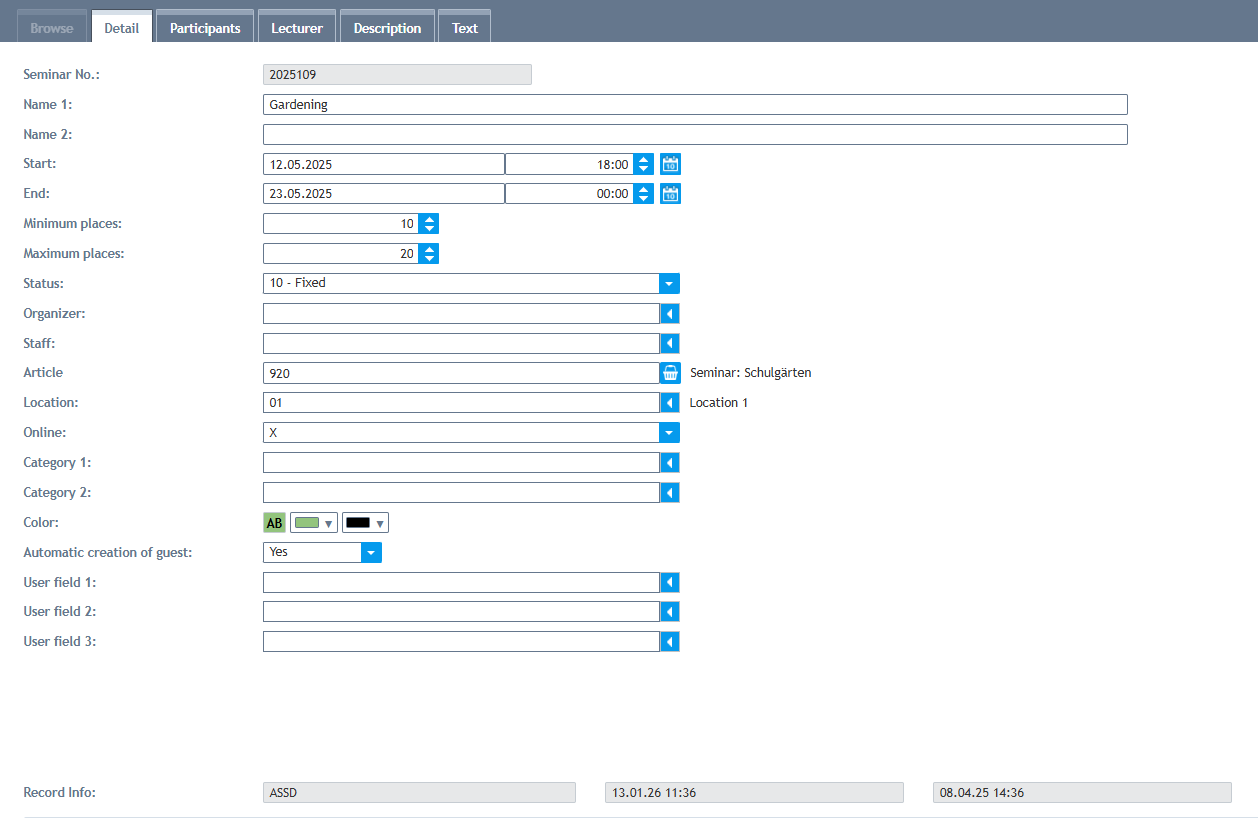The height and width of the screenshot is (818, 1258).
Task: Click the 'Location 1' description text
Action: (718, 403)
